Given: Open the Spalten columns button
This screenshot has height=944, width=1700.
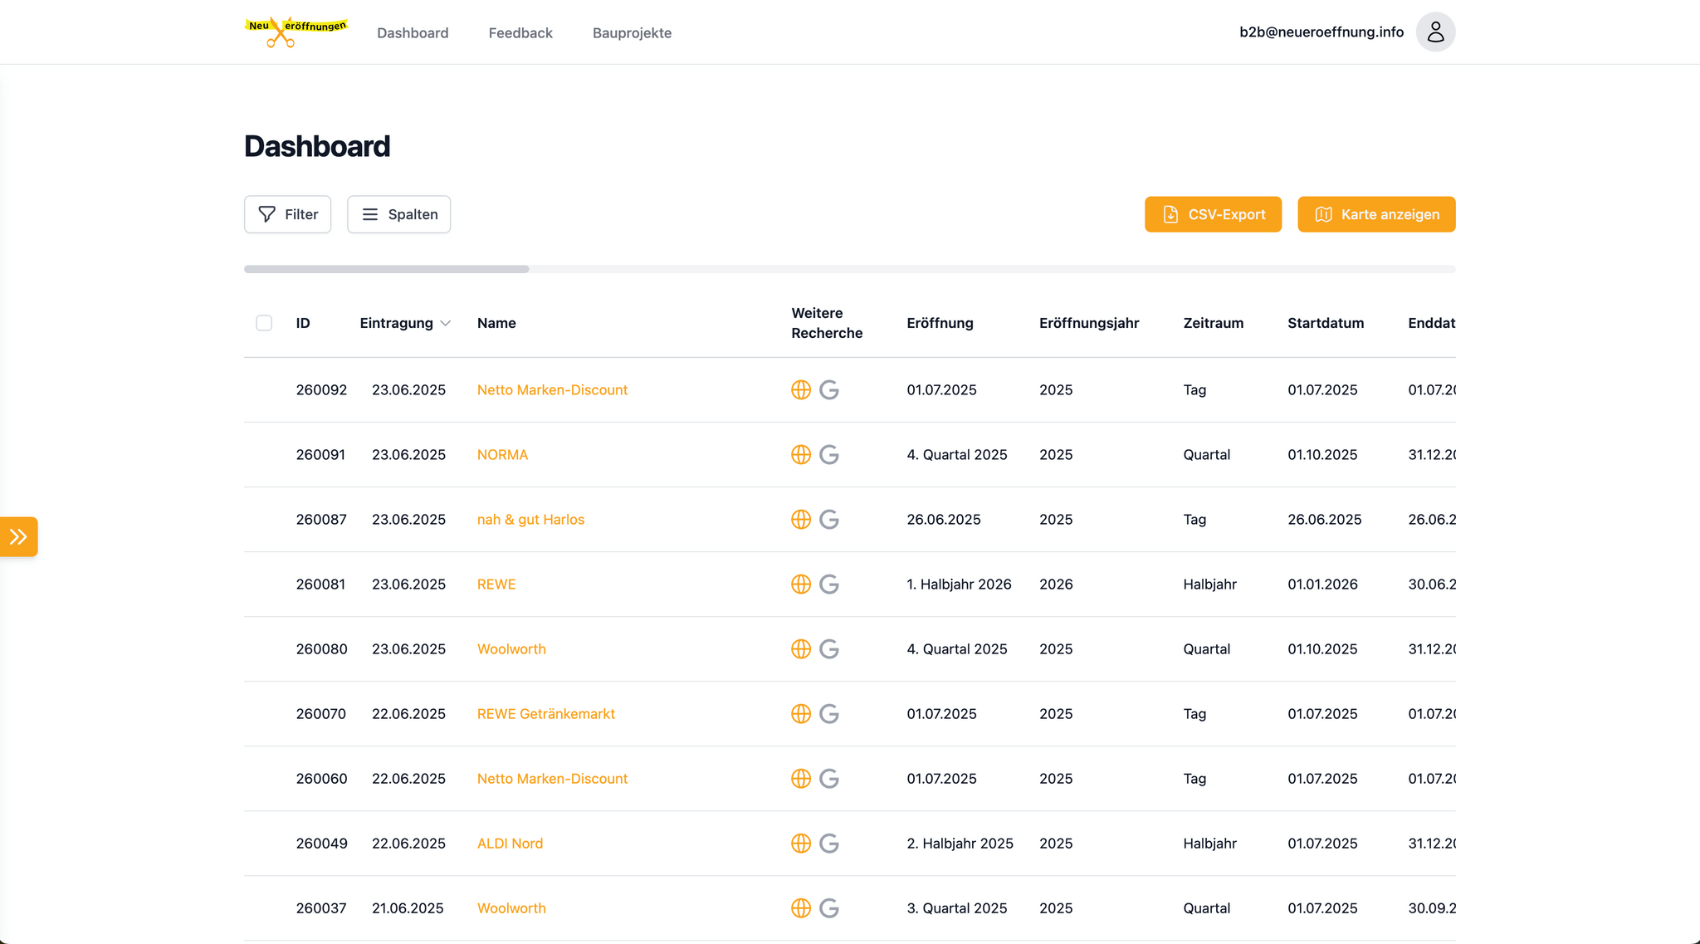Looking at the screenshot, I should (399, 214).
